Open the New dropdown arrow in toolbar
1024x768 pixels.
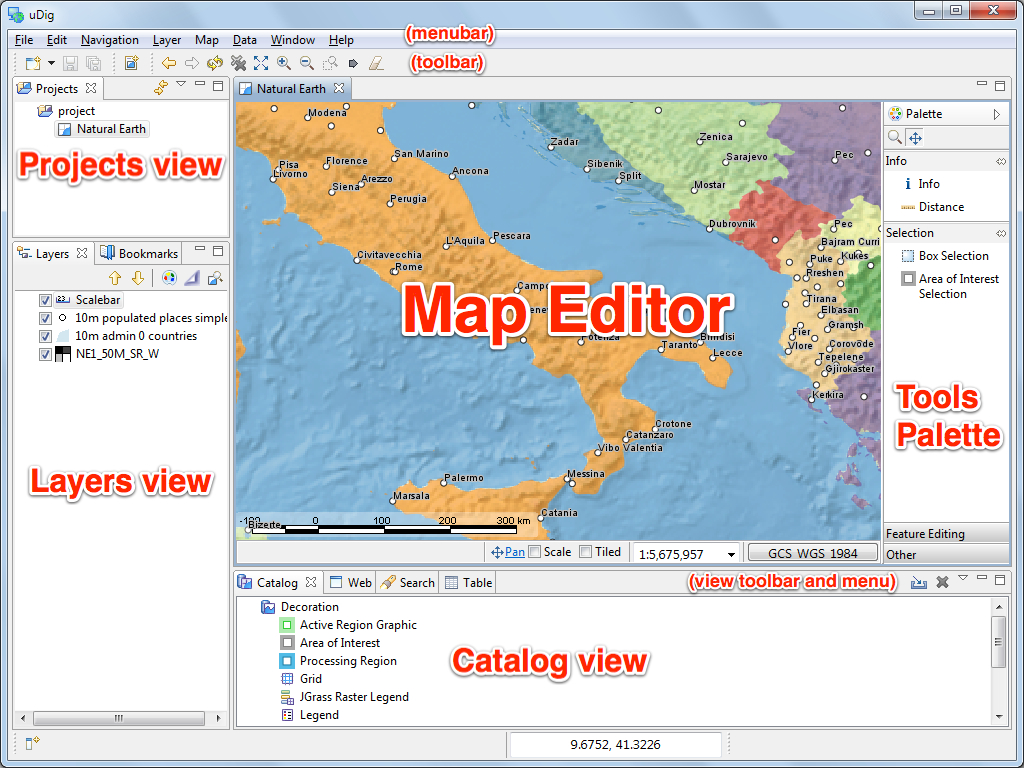click(x=51, y=63)
